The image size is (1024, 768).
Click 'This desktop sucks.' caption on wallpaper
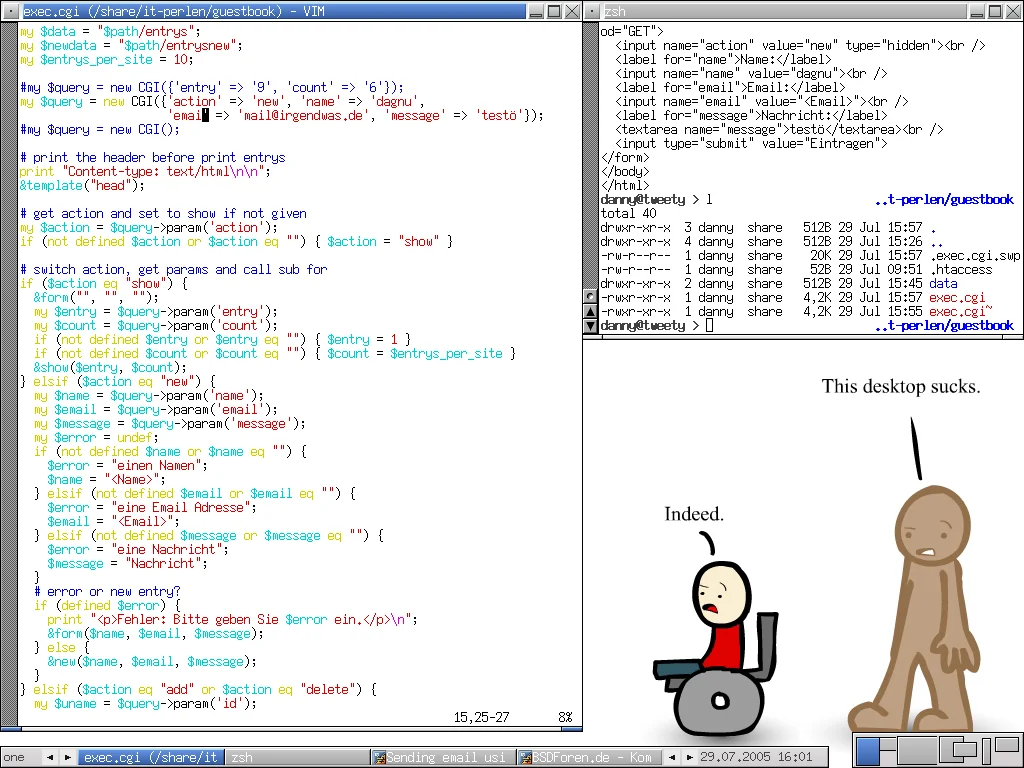[x=901, y=387]
